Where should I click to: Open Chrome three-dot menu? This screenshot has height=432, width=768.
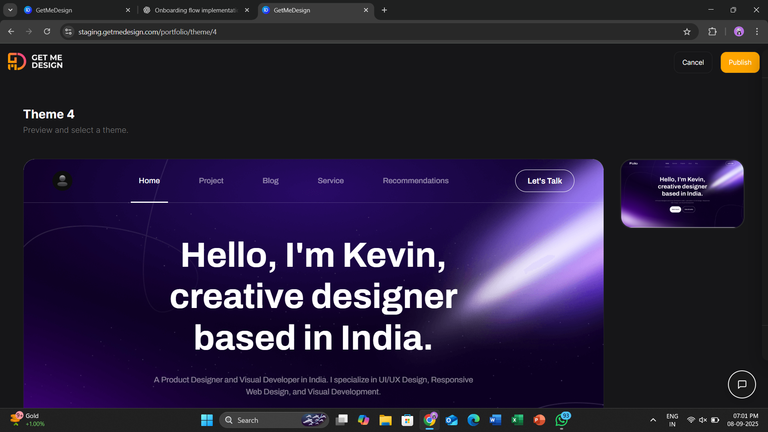(757, 32)
